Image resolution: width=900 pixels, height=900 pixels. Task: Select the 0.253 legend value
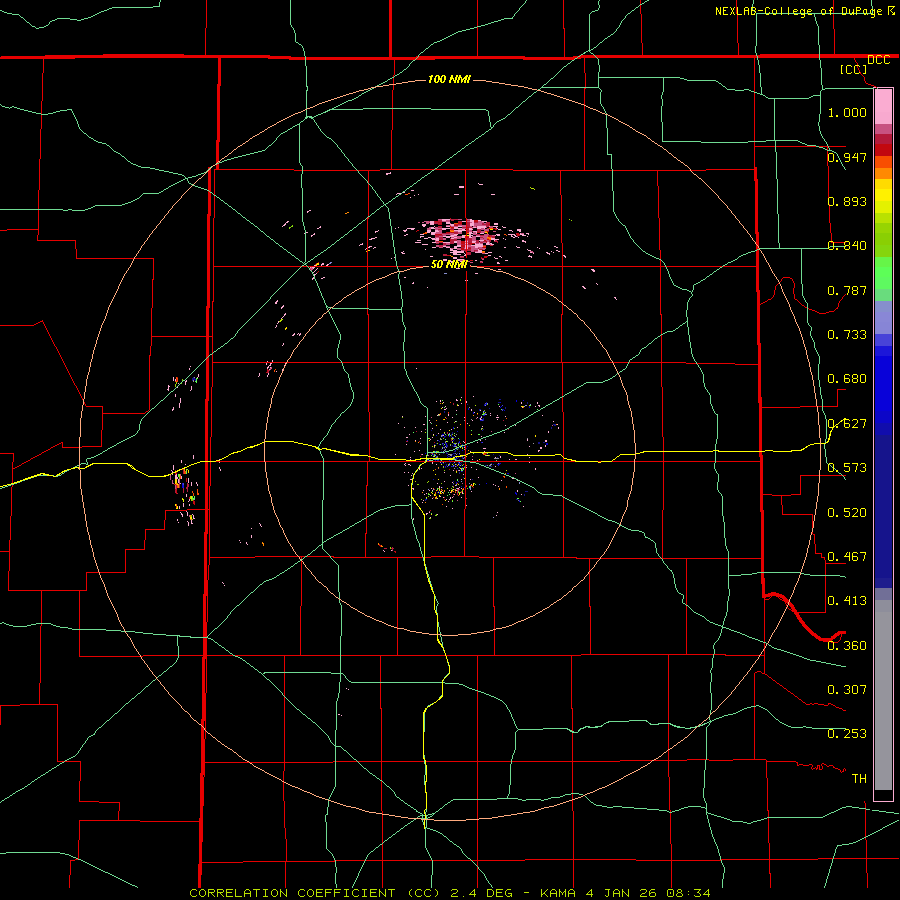point(847,734)
